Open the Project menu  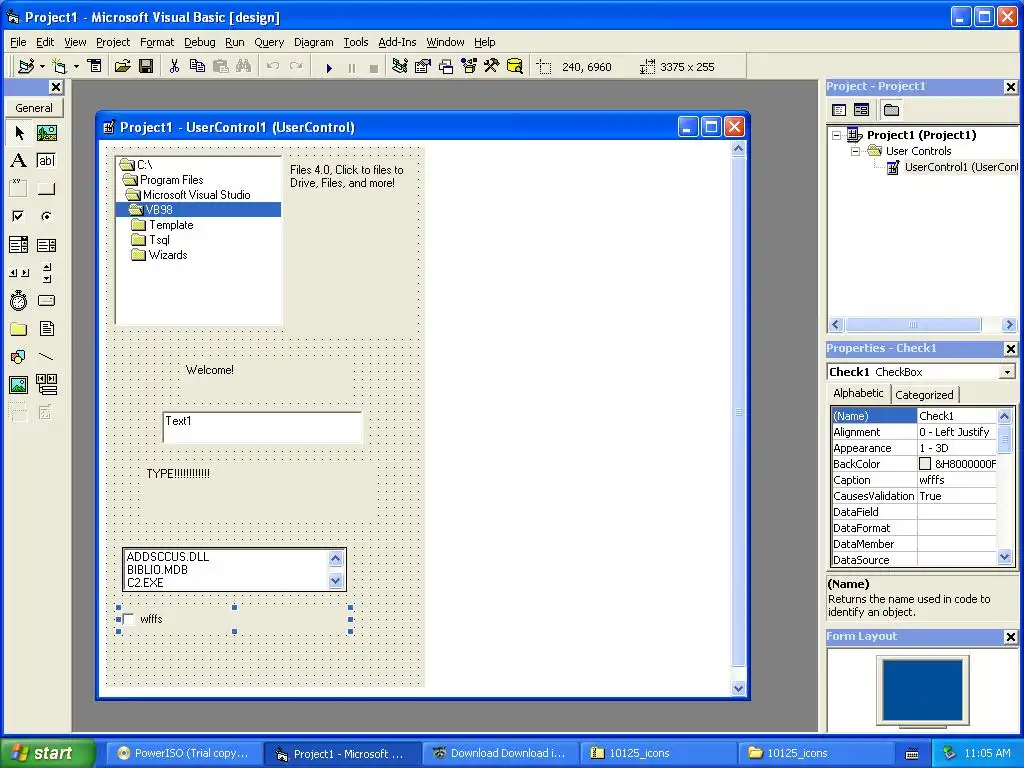[113, 42]
